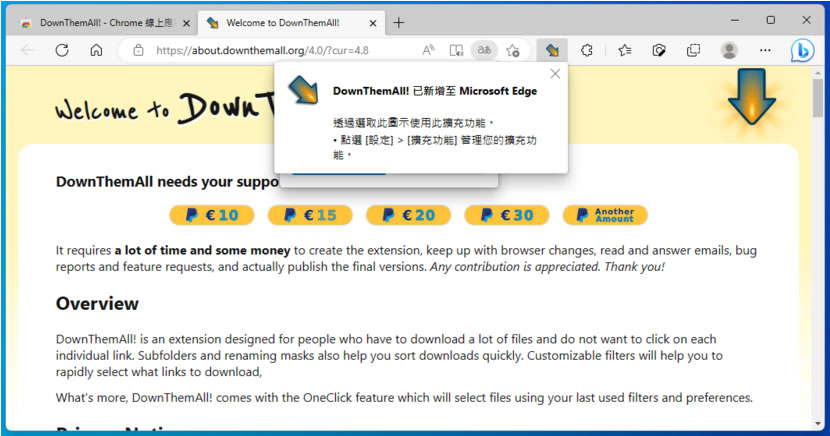830x436 pixels.
Task: Click the popup title 'DownThemAll! 已新增至 Microsoft Edge'
Action: tap(435, 91)
